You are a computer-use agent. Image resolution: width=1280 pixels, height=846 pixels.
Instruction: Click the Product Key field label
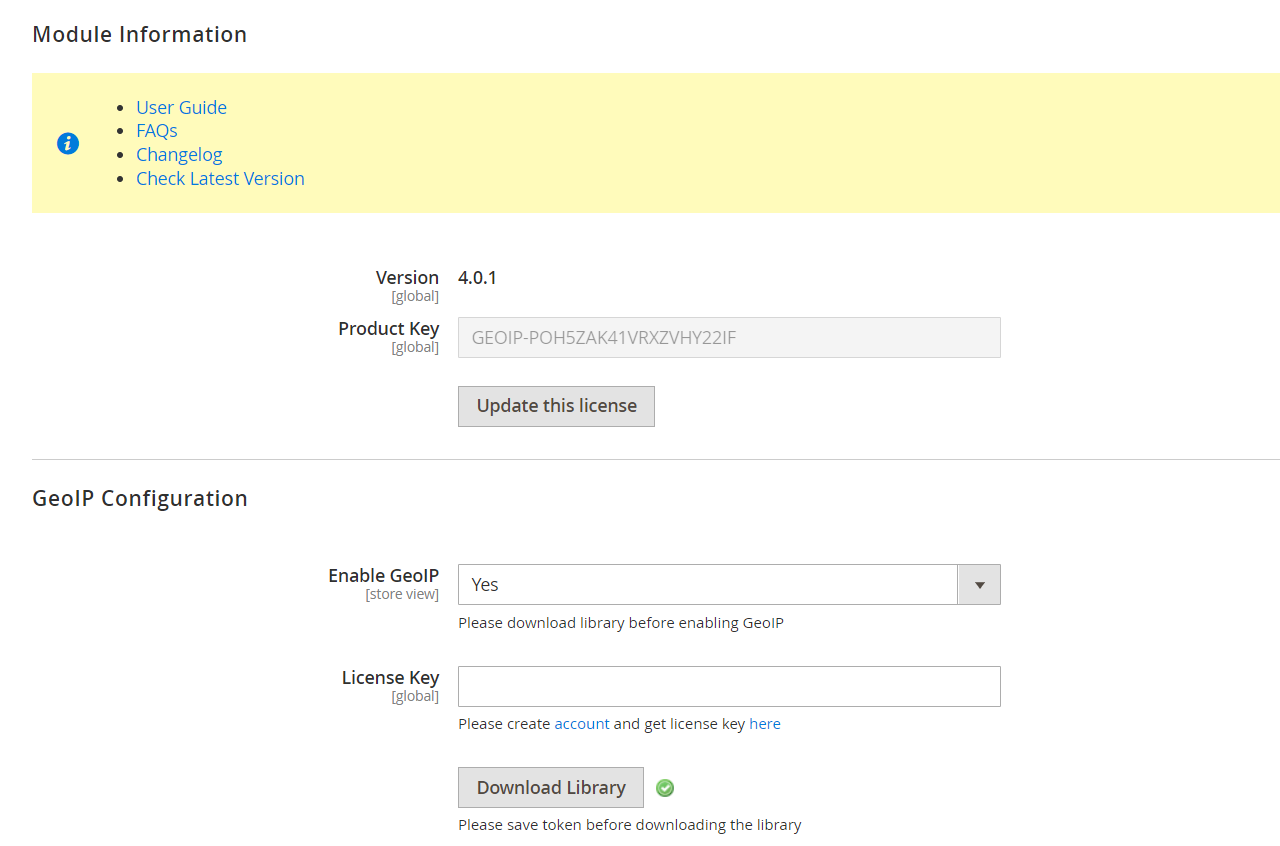388,329
